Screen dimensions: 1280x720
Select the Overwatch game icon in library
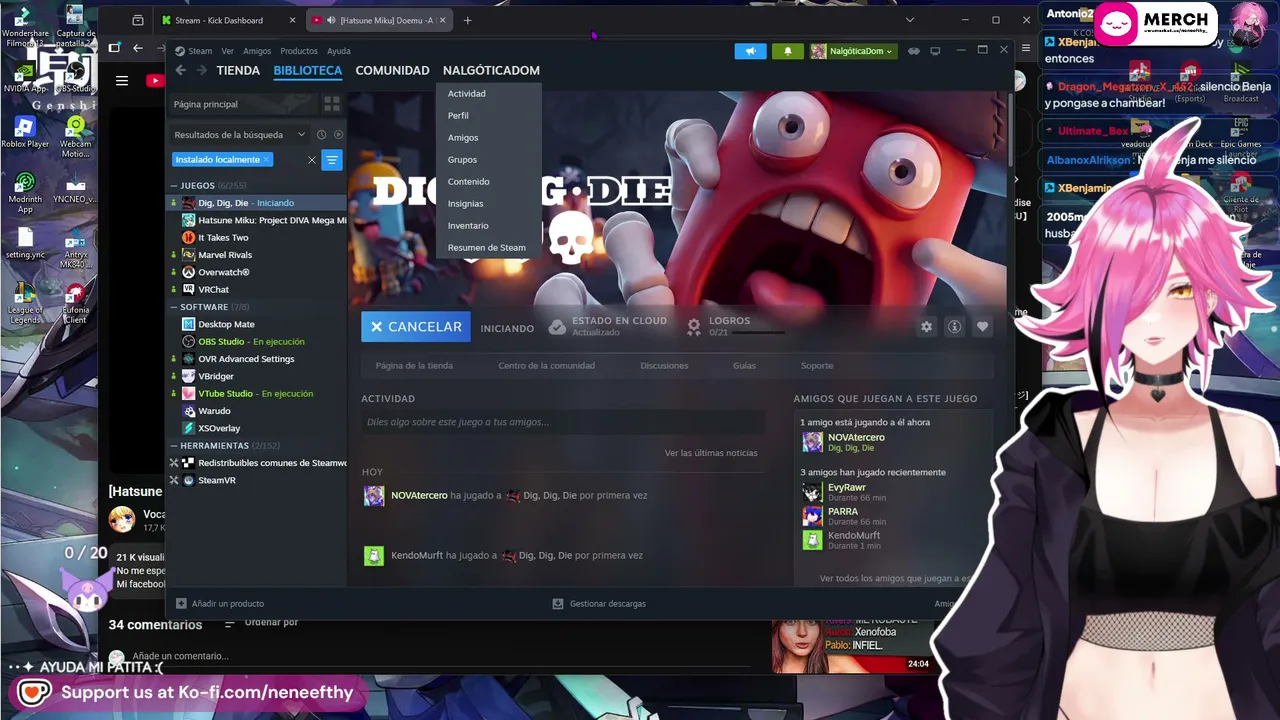pos(188,272)
